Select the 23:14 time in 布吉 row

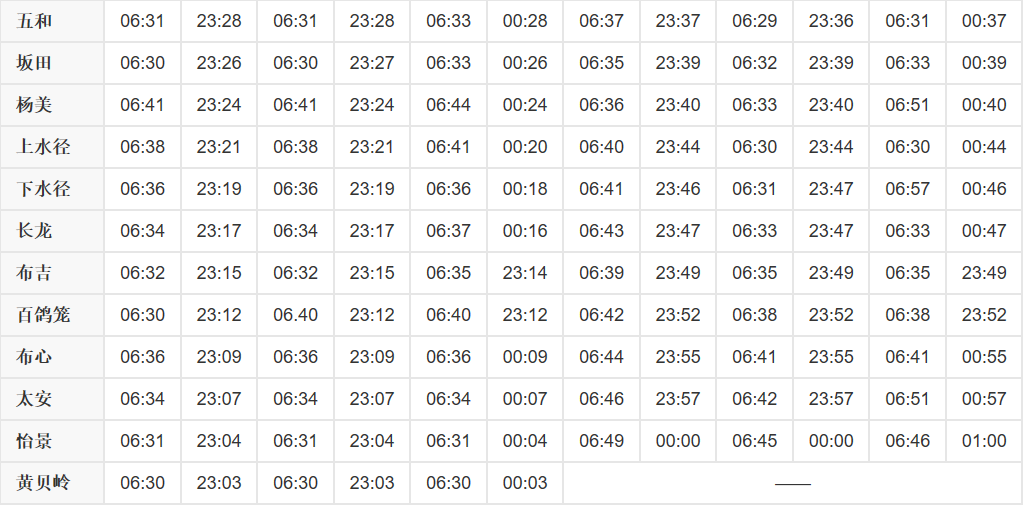525,273
